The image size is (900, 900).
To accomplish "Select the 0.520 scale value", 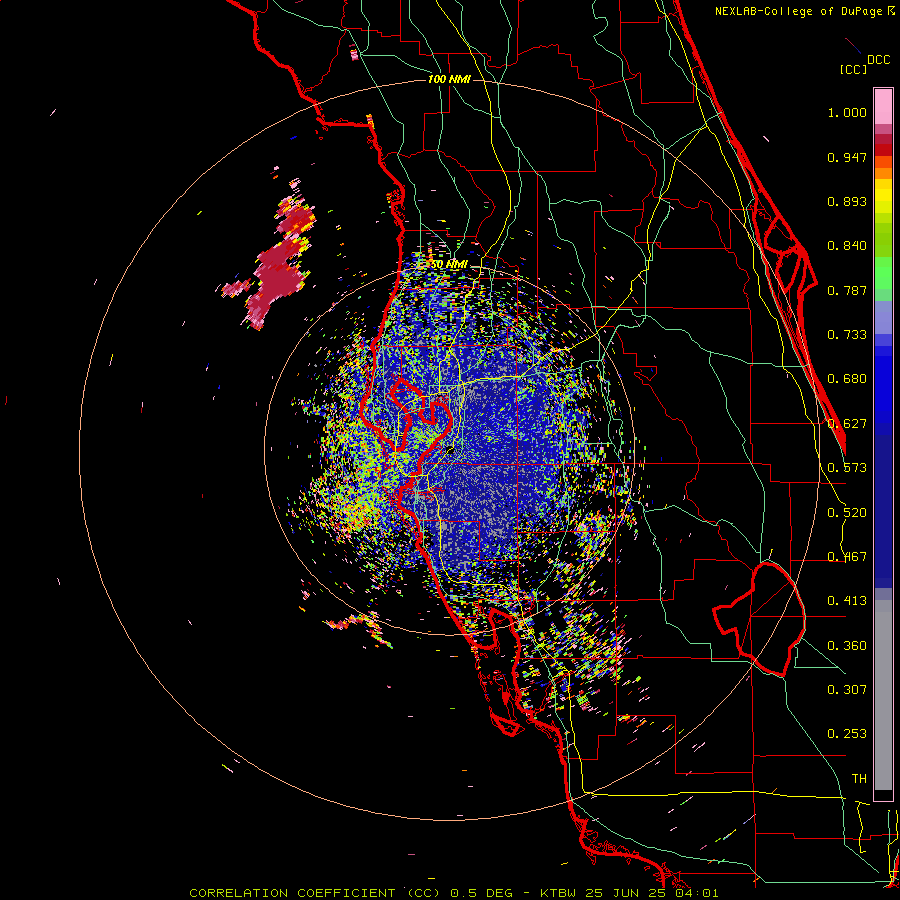I will click(847, 513).
